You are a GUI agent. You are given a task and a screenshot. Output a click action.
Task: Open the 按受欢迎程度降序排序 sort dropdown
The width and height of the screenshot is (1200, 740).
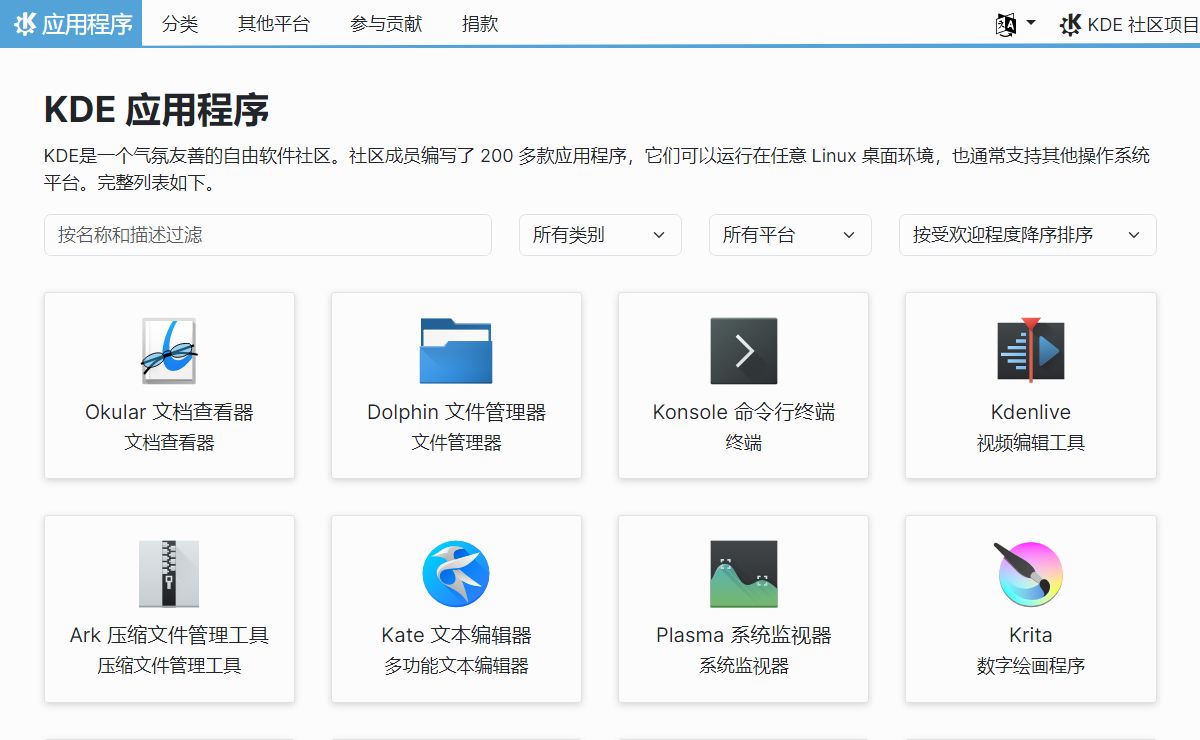[x=1028, y=235]
